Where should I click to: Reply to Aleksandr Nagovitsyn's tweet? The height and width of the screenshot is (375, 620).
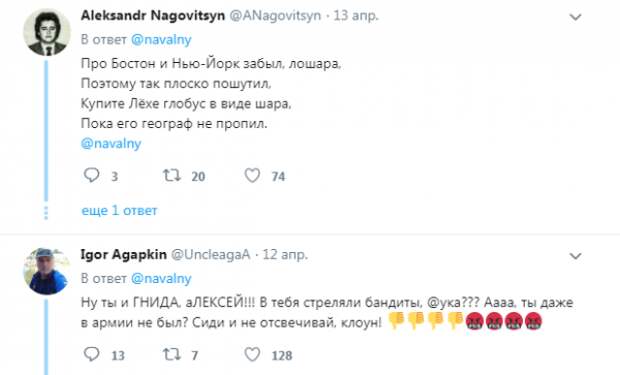[91, 175]
